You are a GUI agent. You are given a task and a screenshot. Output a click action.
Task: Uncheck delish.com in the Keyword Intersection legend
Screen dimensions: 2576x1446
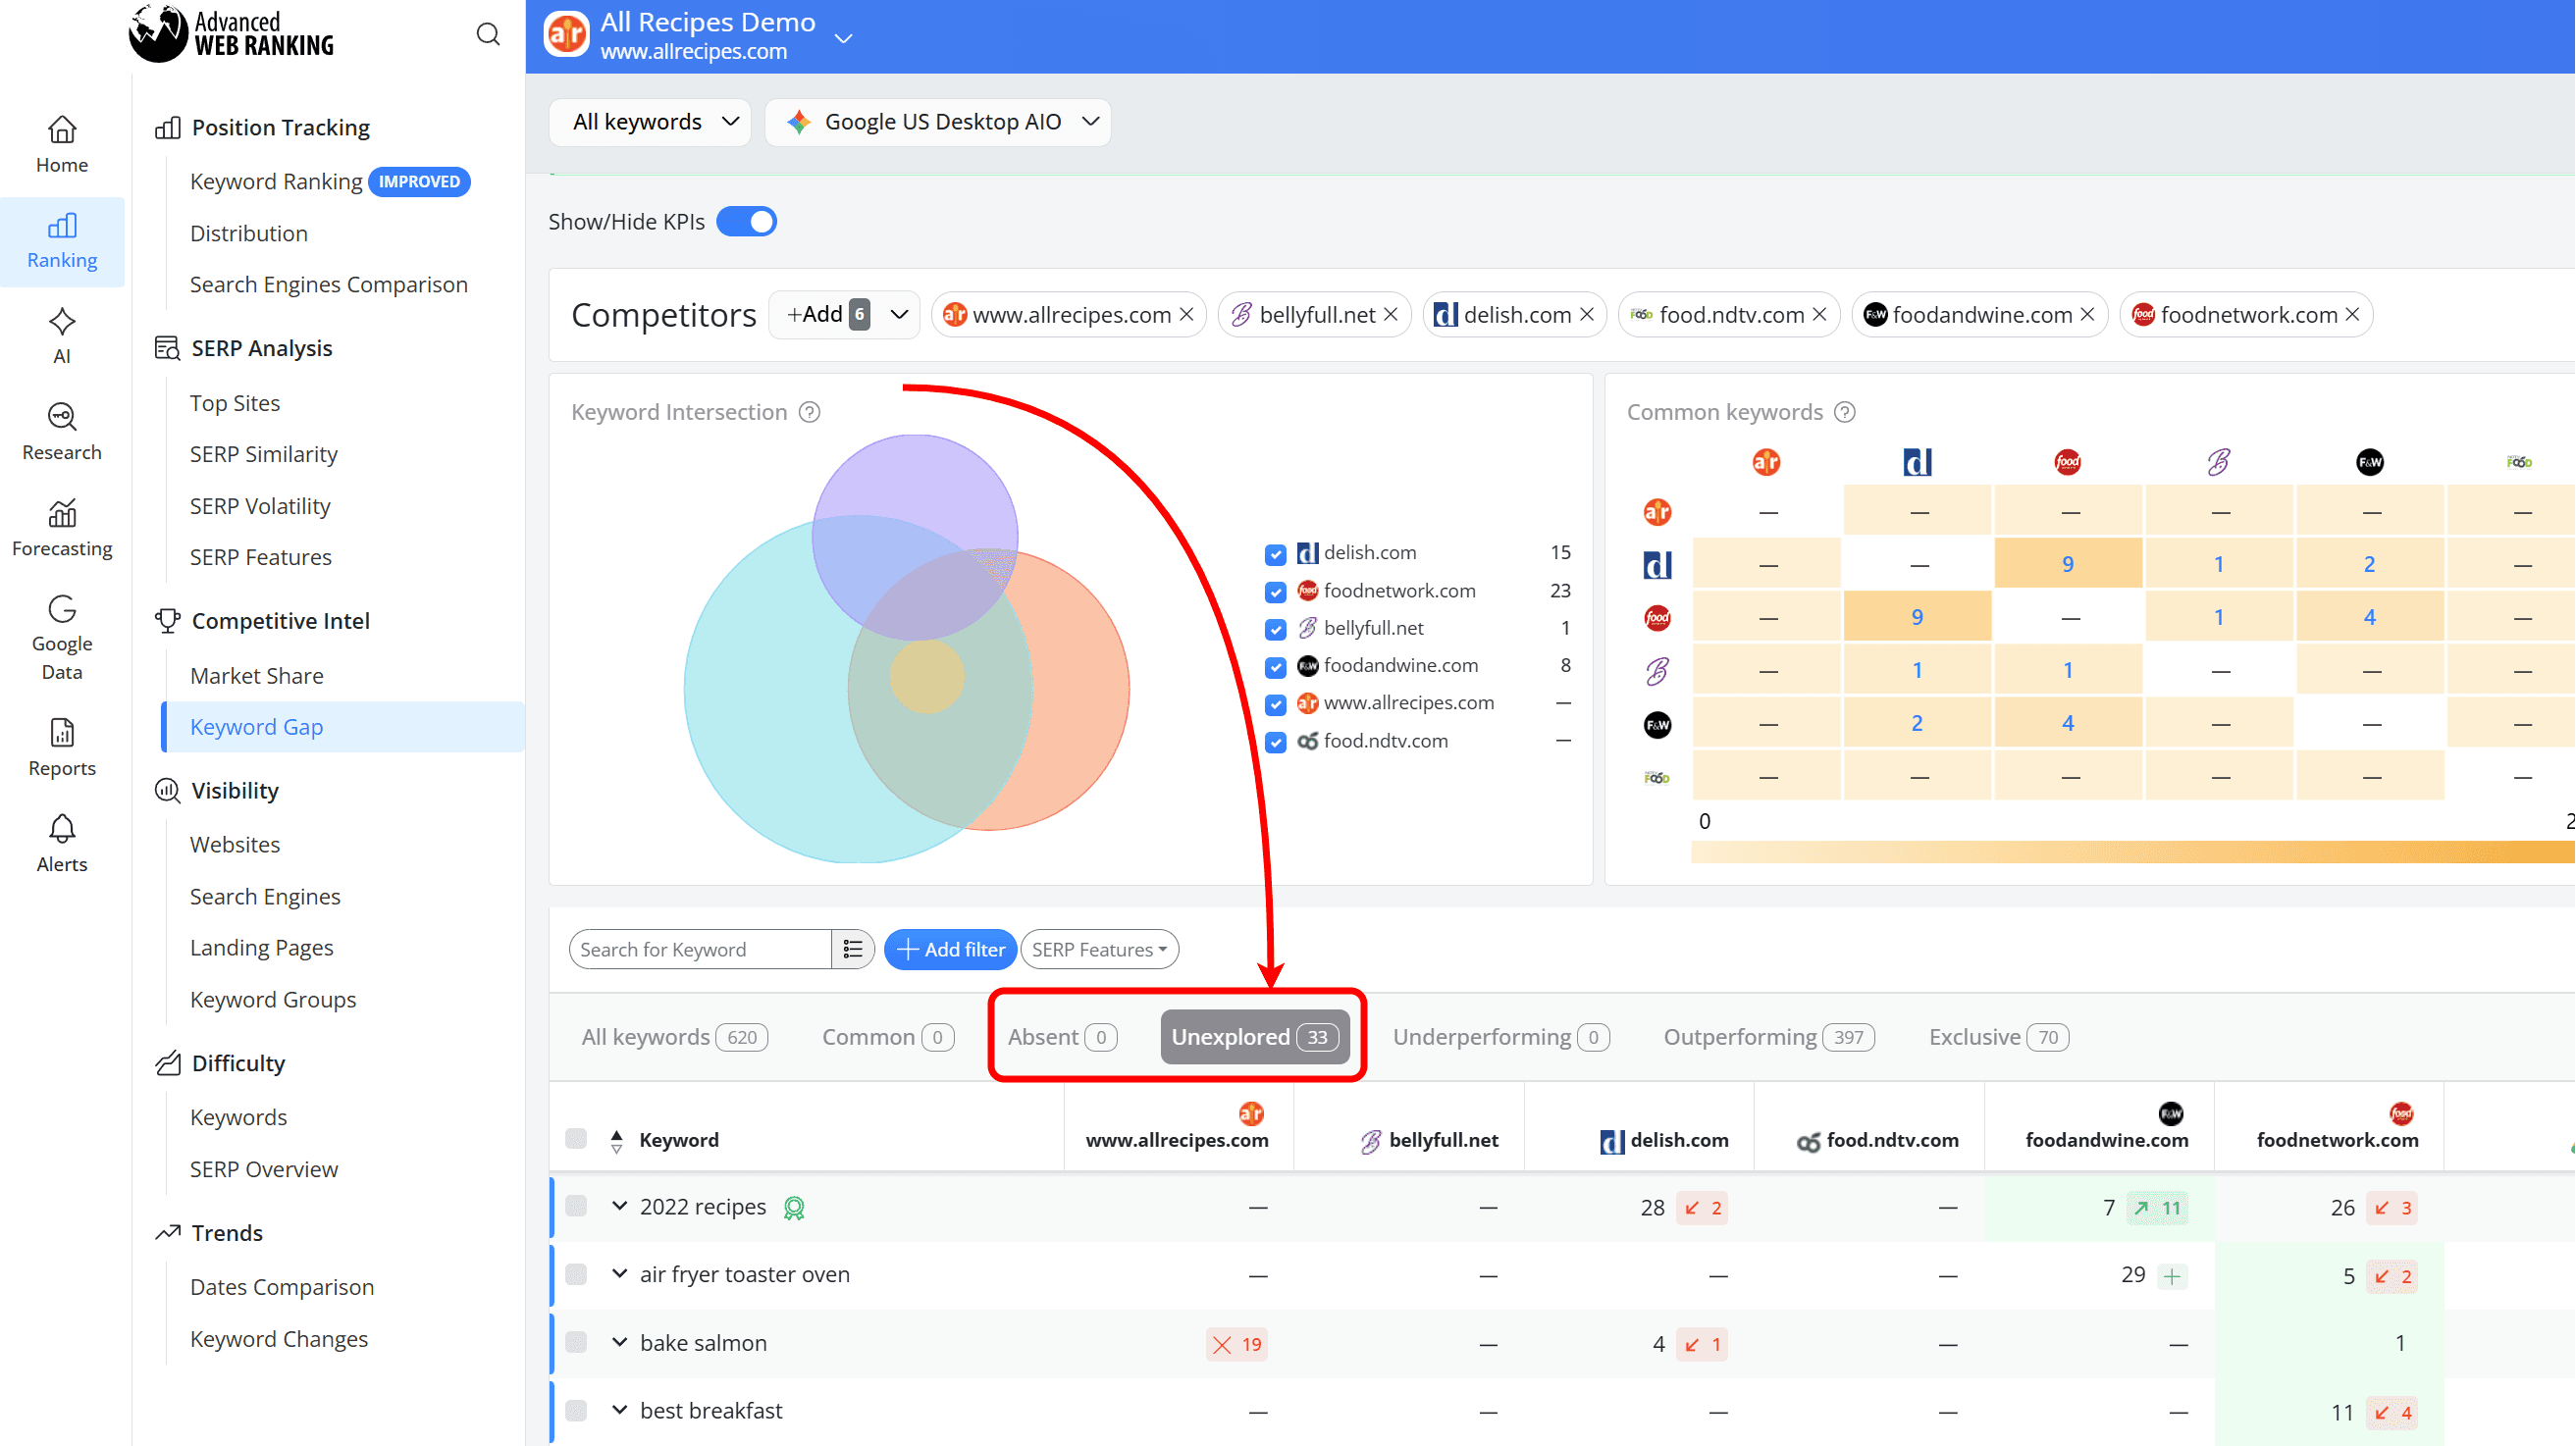pos(1275,554)
